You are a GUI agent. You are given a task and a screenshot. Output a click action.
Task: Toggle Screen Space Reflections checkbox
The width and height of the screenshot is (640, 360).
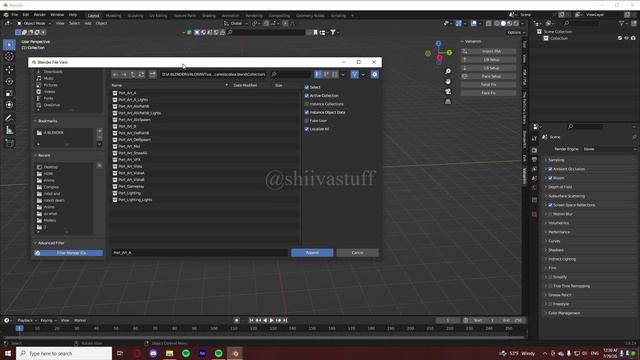tap(550, 205)
